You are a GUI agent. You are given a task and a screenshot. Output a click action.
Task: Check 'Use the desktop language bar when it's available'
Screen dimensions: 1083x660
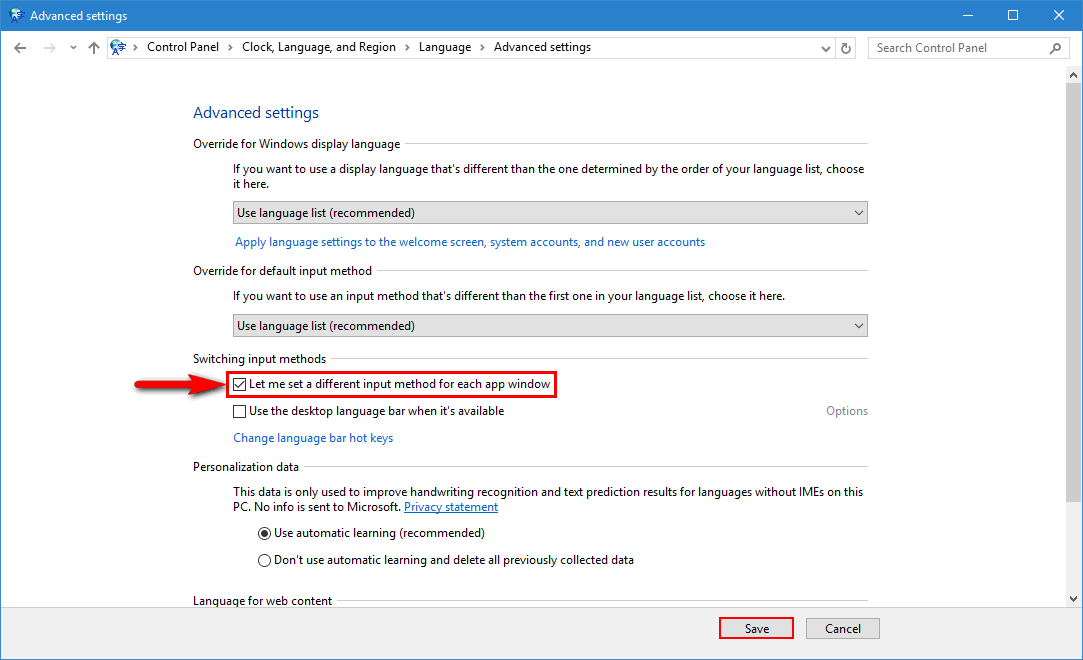point(239,411)
